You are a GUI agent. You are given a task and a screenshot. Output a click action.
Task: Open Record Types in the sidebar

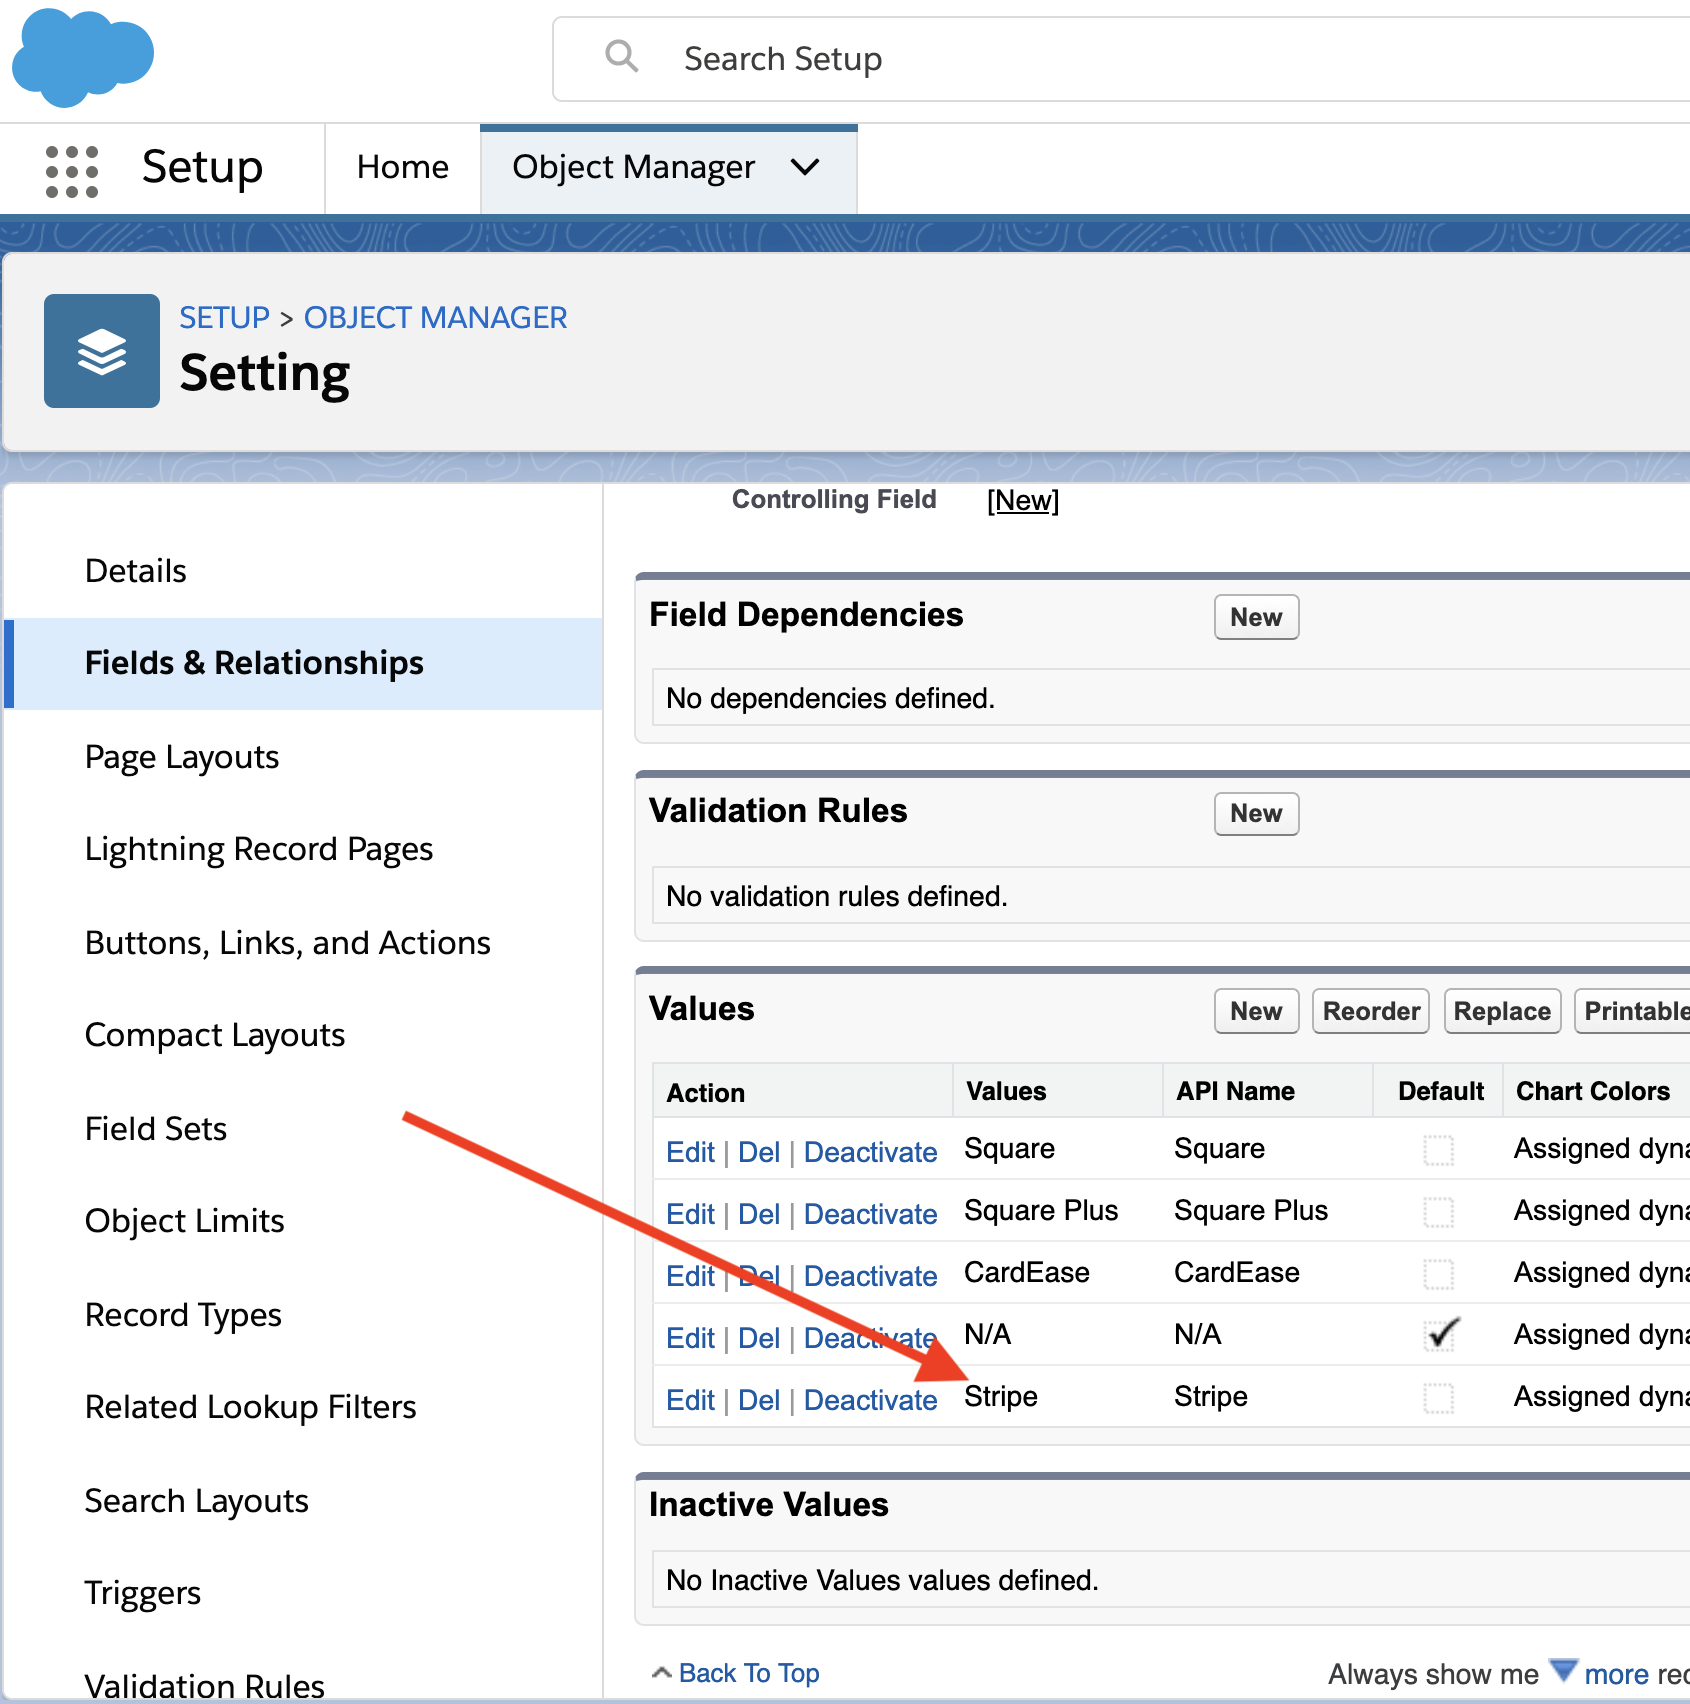click(183, 1315)
